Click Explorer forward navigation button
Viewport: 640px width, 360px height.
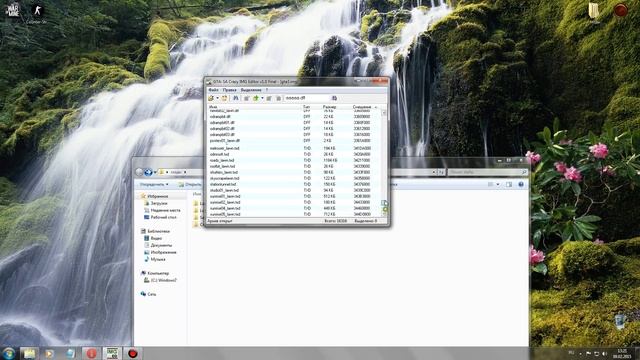pos(148,172)
